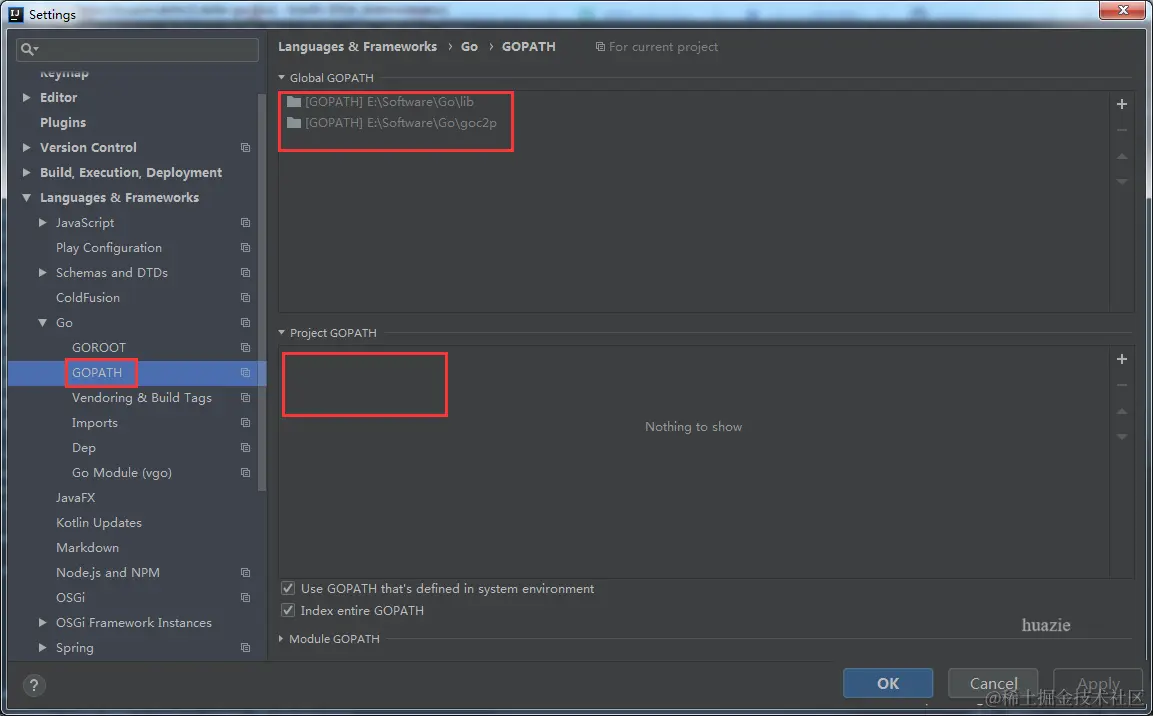Expand the Spring settings node

(x=43, y=647)
